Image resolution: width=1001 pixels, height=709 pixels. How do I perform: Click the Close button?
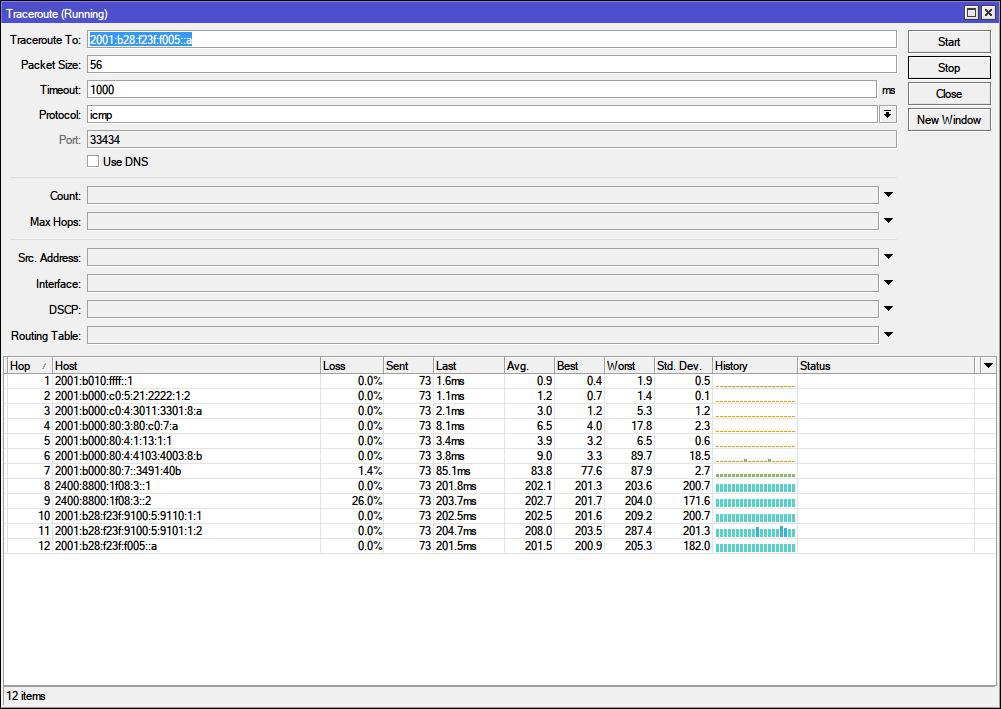(x=949, y=94)
